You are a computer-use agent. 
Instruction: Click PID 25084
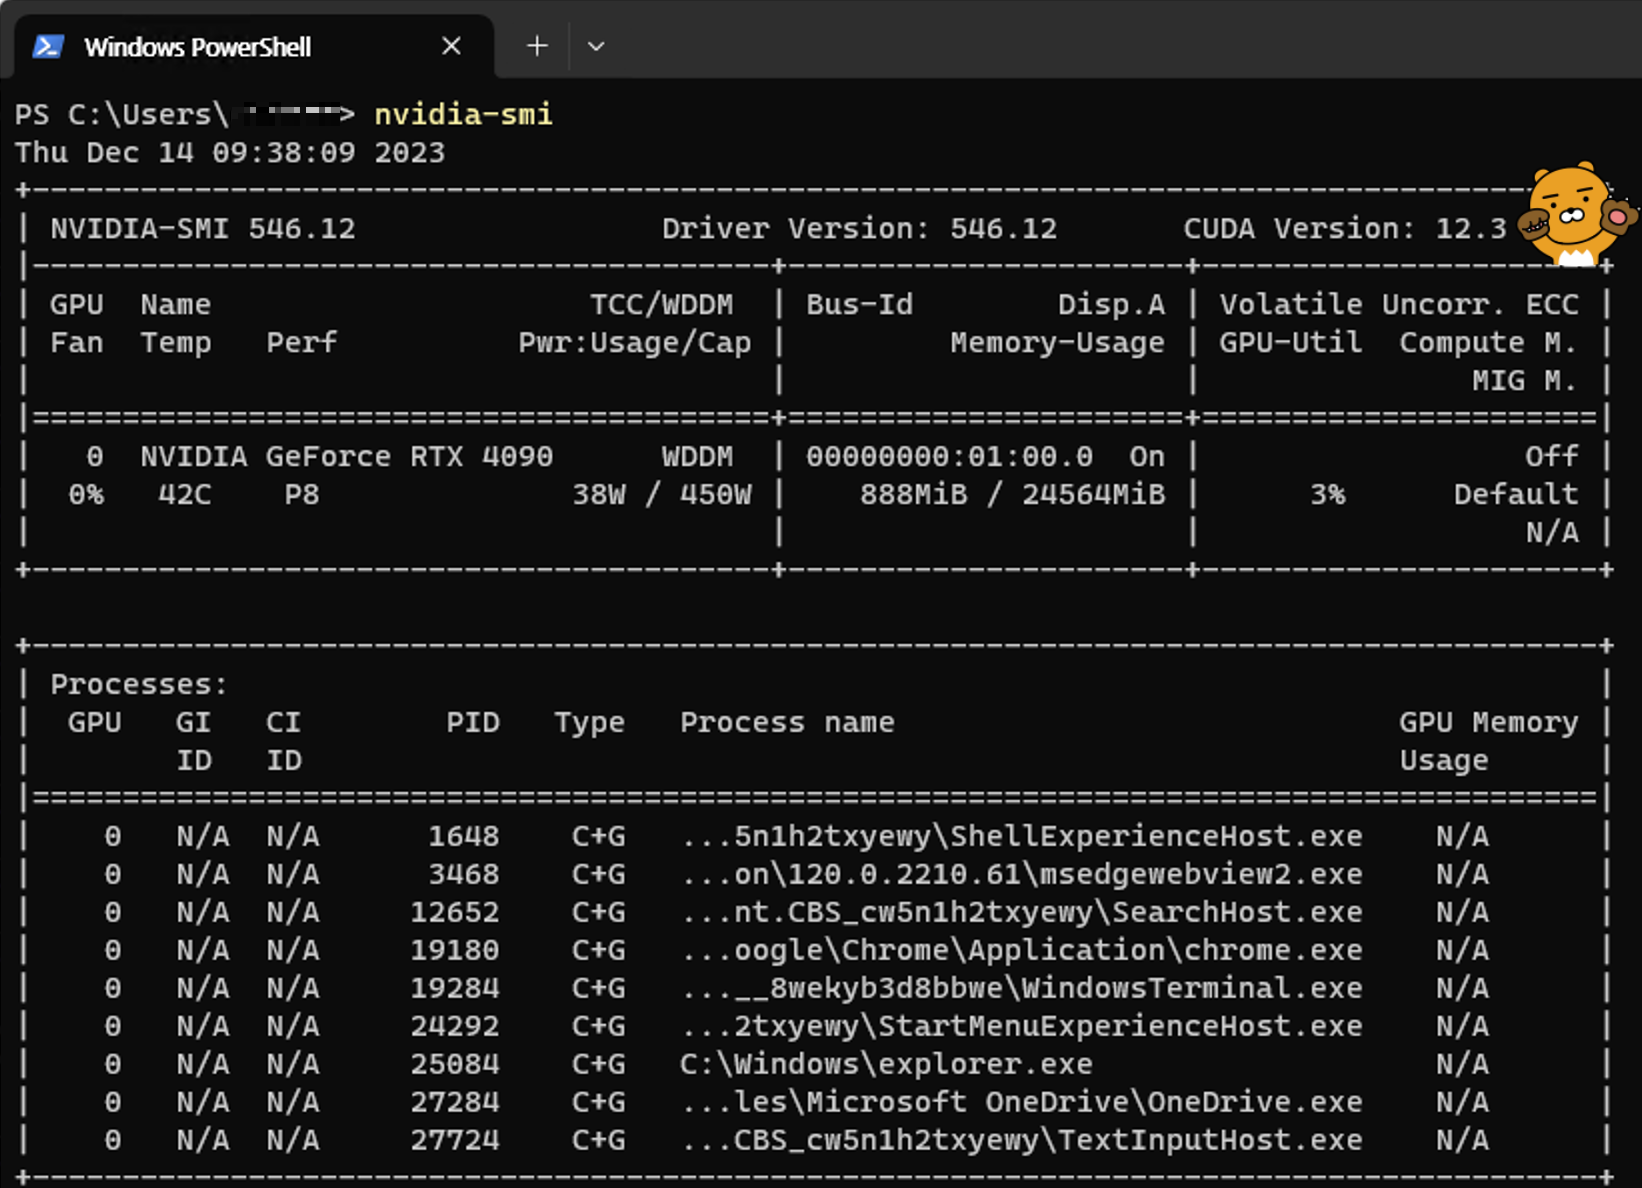pos(455,1065)
